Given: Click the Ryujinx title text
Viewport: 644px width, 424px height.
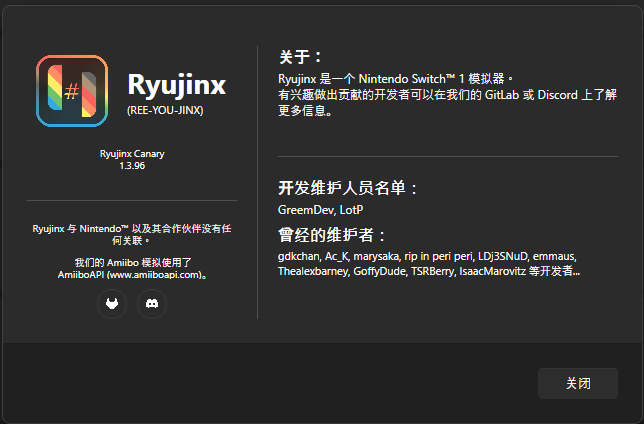Looking at the screenshot, I should (x=177, y=85).
